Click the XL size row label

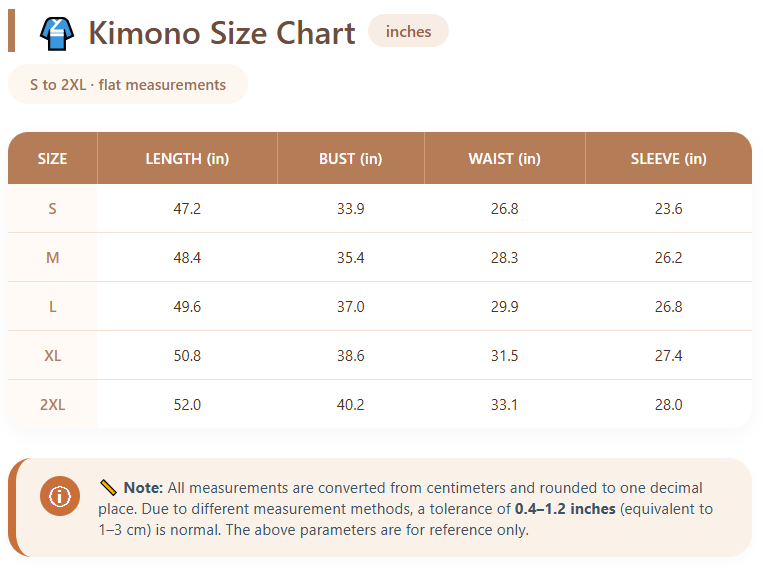[x=52, y=356]
